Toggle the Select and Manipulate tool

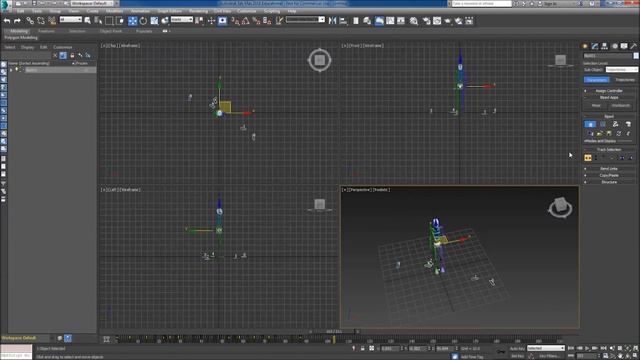tap(211, 21)
